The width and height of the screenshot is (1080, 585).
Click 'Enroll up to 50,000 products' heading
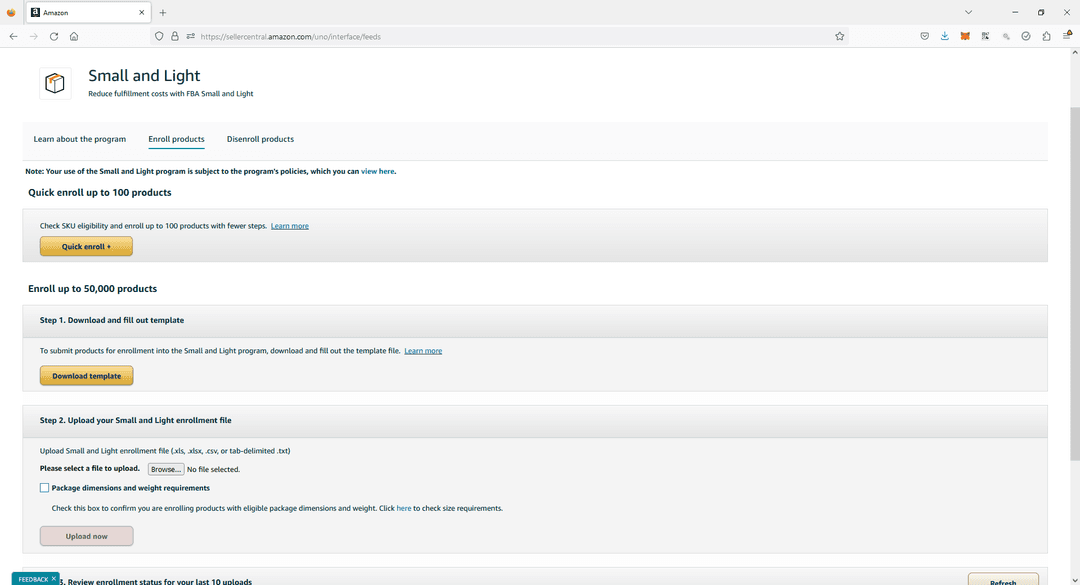point(92,289)
